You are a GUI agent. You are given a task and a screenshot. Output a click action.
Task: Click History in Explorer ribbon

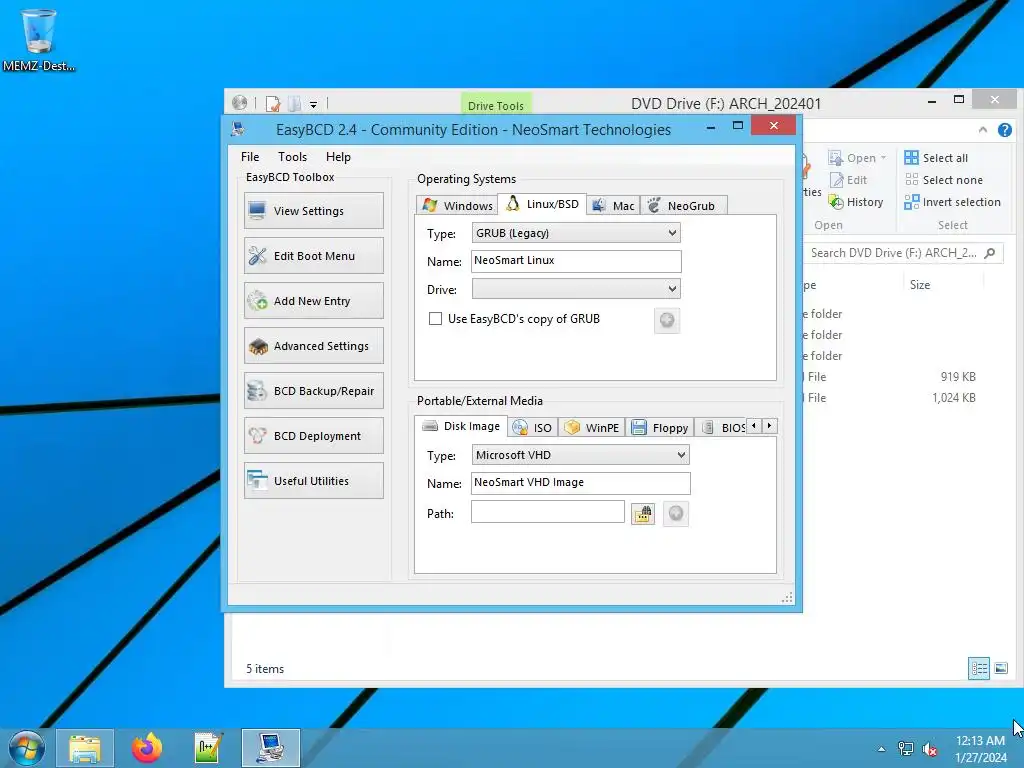click(x=856, y=202)
